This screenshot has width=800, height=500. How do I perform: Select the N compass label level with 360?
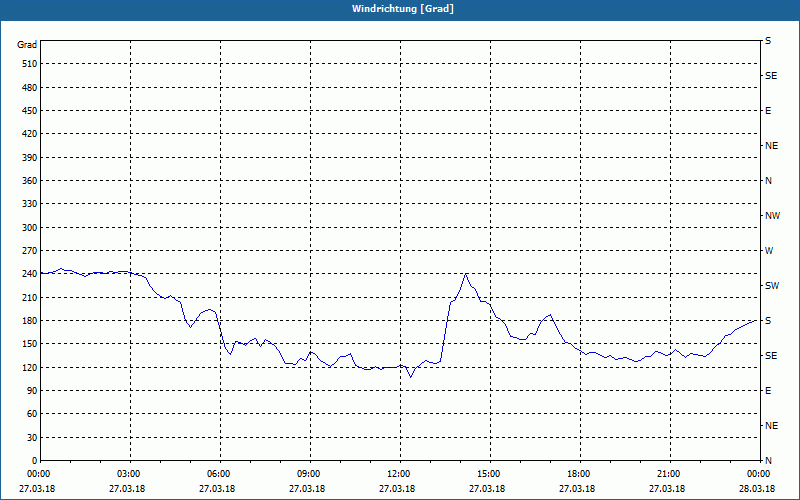coord(768,181)
